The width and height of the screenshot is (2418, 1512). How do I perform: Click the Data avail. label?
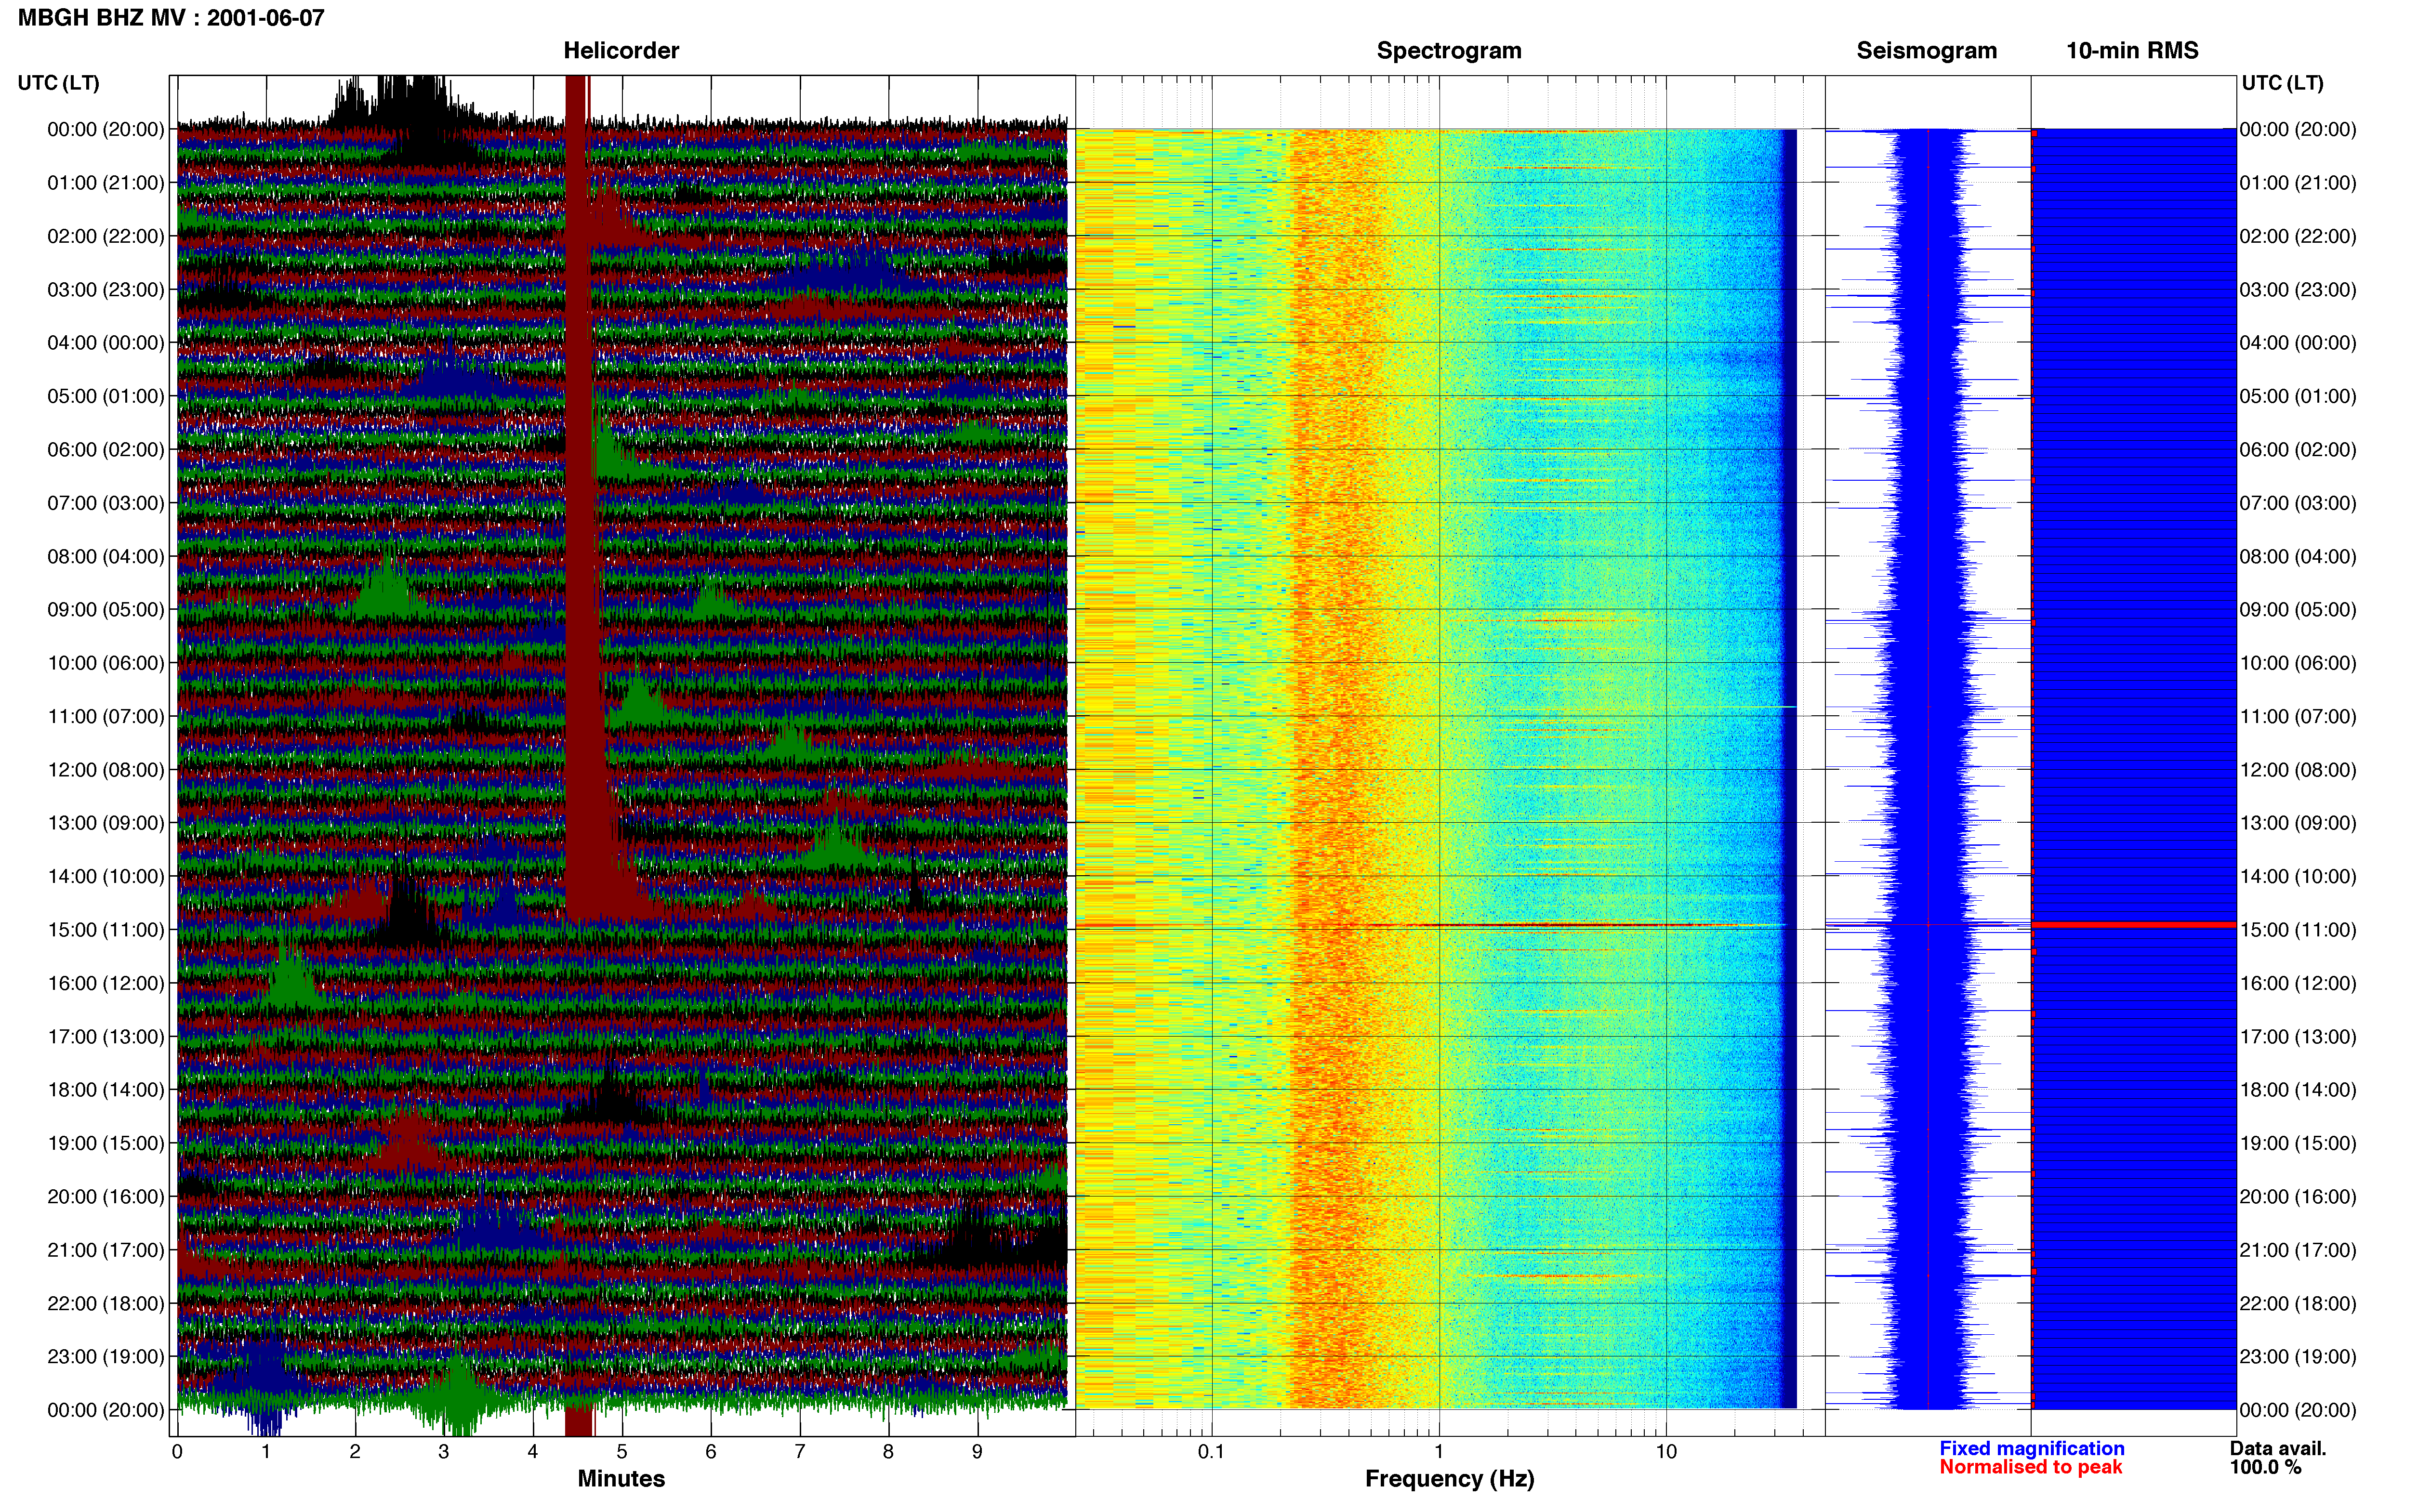tap(2278, 1448)
